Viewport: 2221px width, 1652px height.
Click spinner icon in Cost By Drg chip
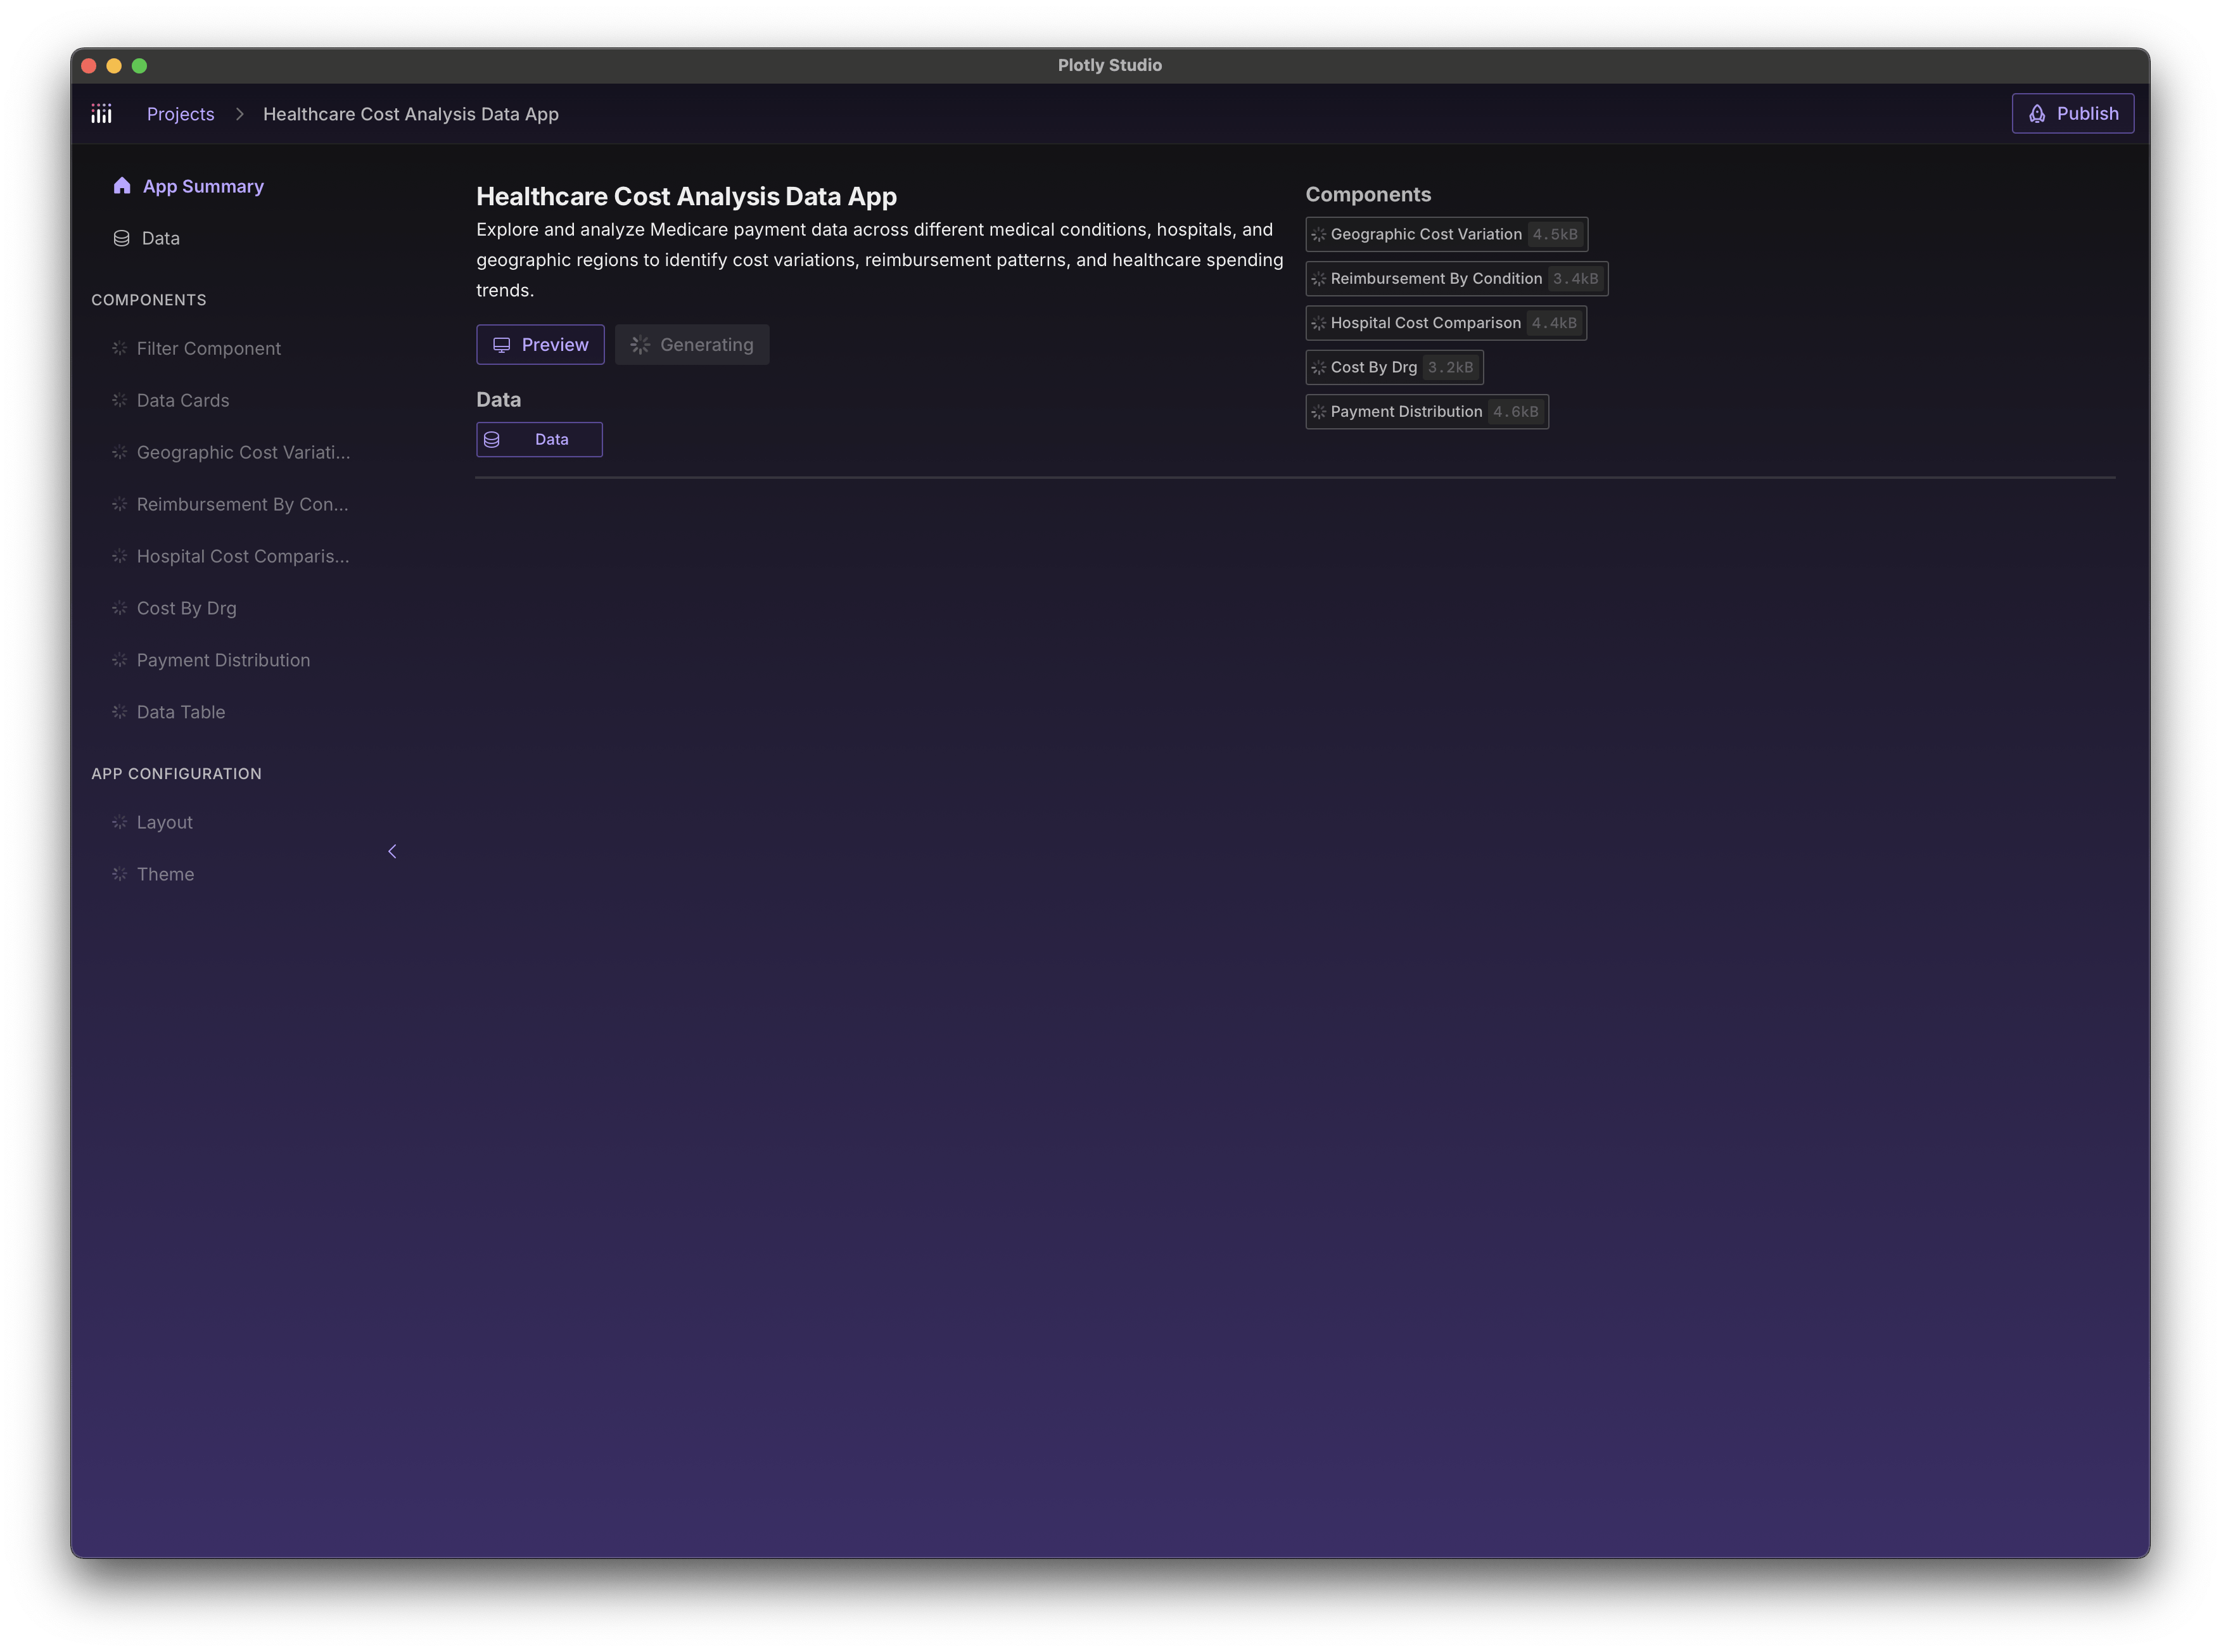1318,367
